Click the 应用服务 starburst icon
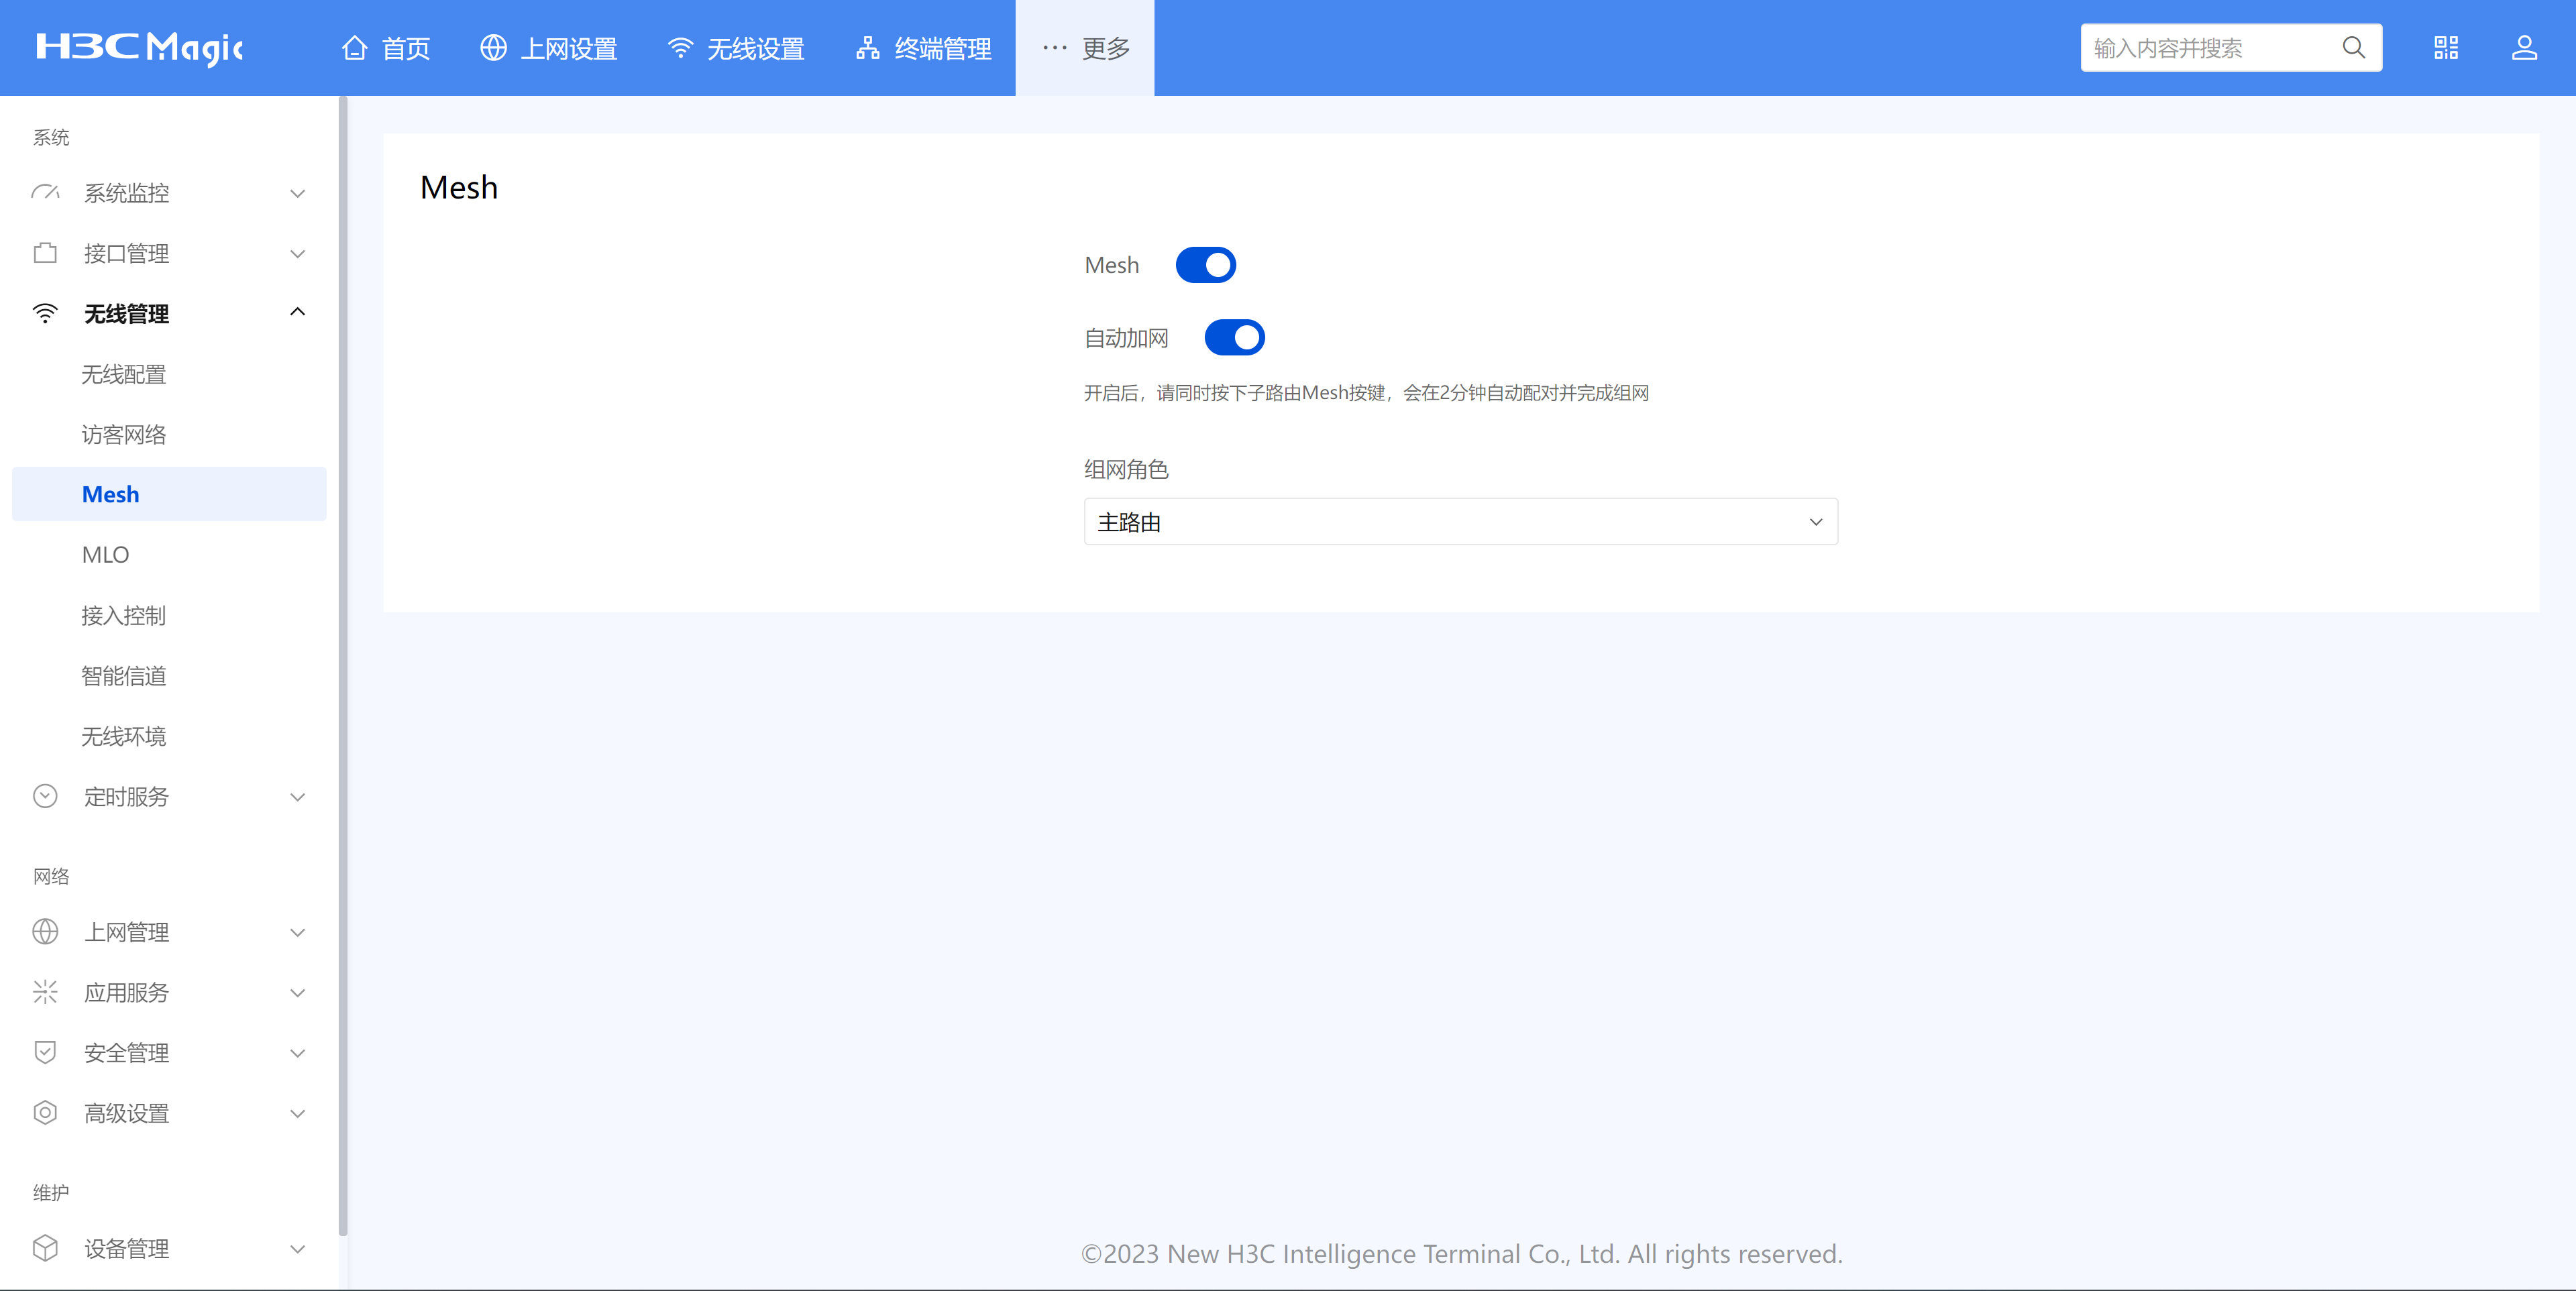The image size is (2576, 1291). (45, 993)
